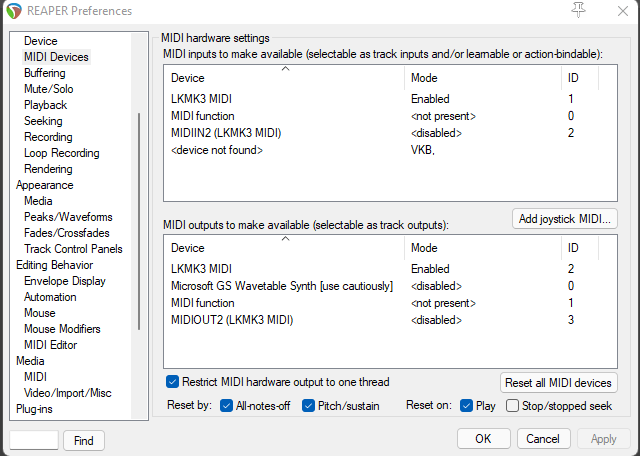Viewport: 640px width, 456px height.
Task: Go to Track Control Panels settings
Action: (x=73, y=249)
